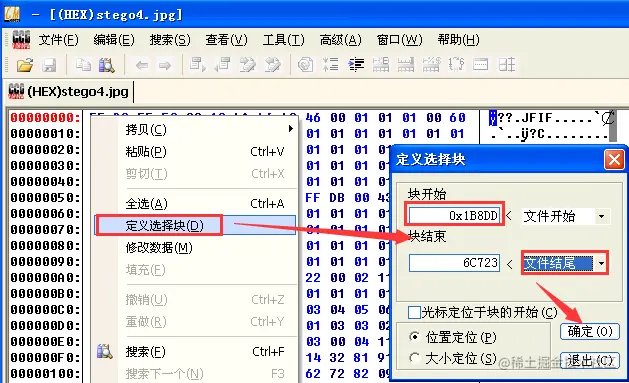Open the 查看(V) menu
The image size is (629, 383).
[x=226, y=40]
